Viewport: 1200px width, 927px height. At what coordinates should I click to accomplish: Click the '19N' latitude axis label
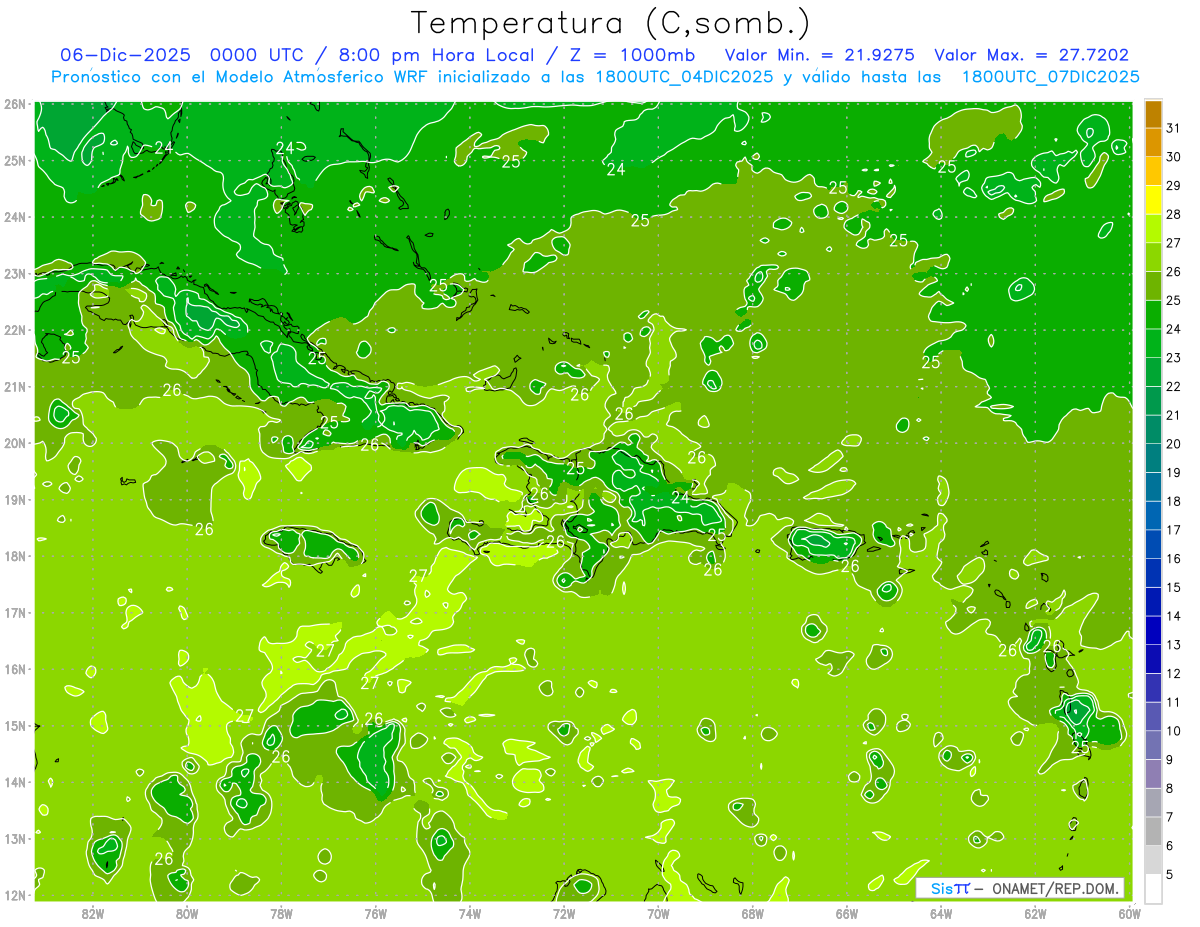[15, 499]
